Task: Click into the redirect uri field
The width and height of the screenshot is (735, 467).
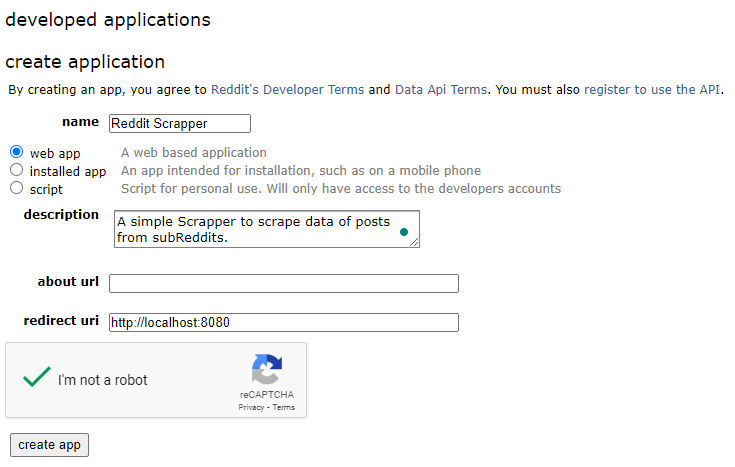Action: tap(284, 323)
